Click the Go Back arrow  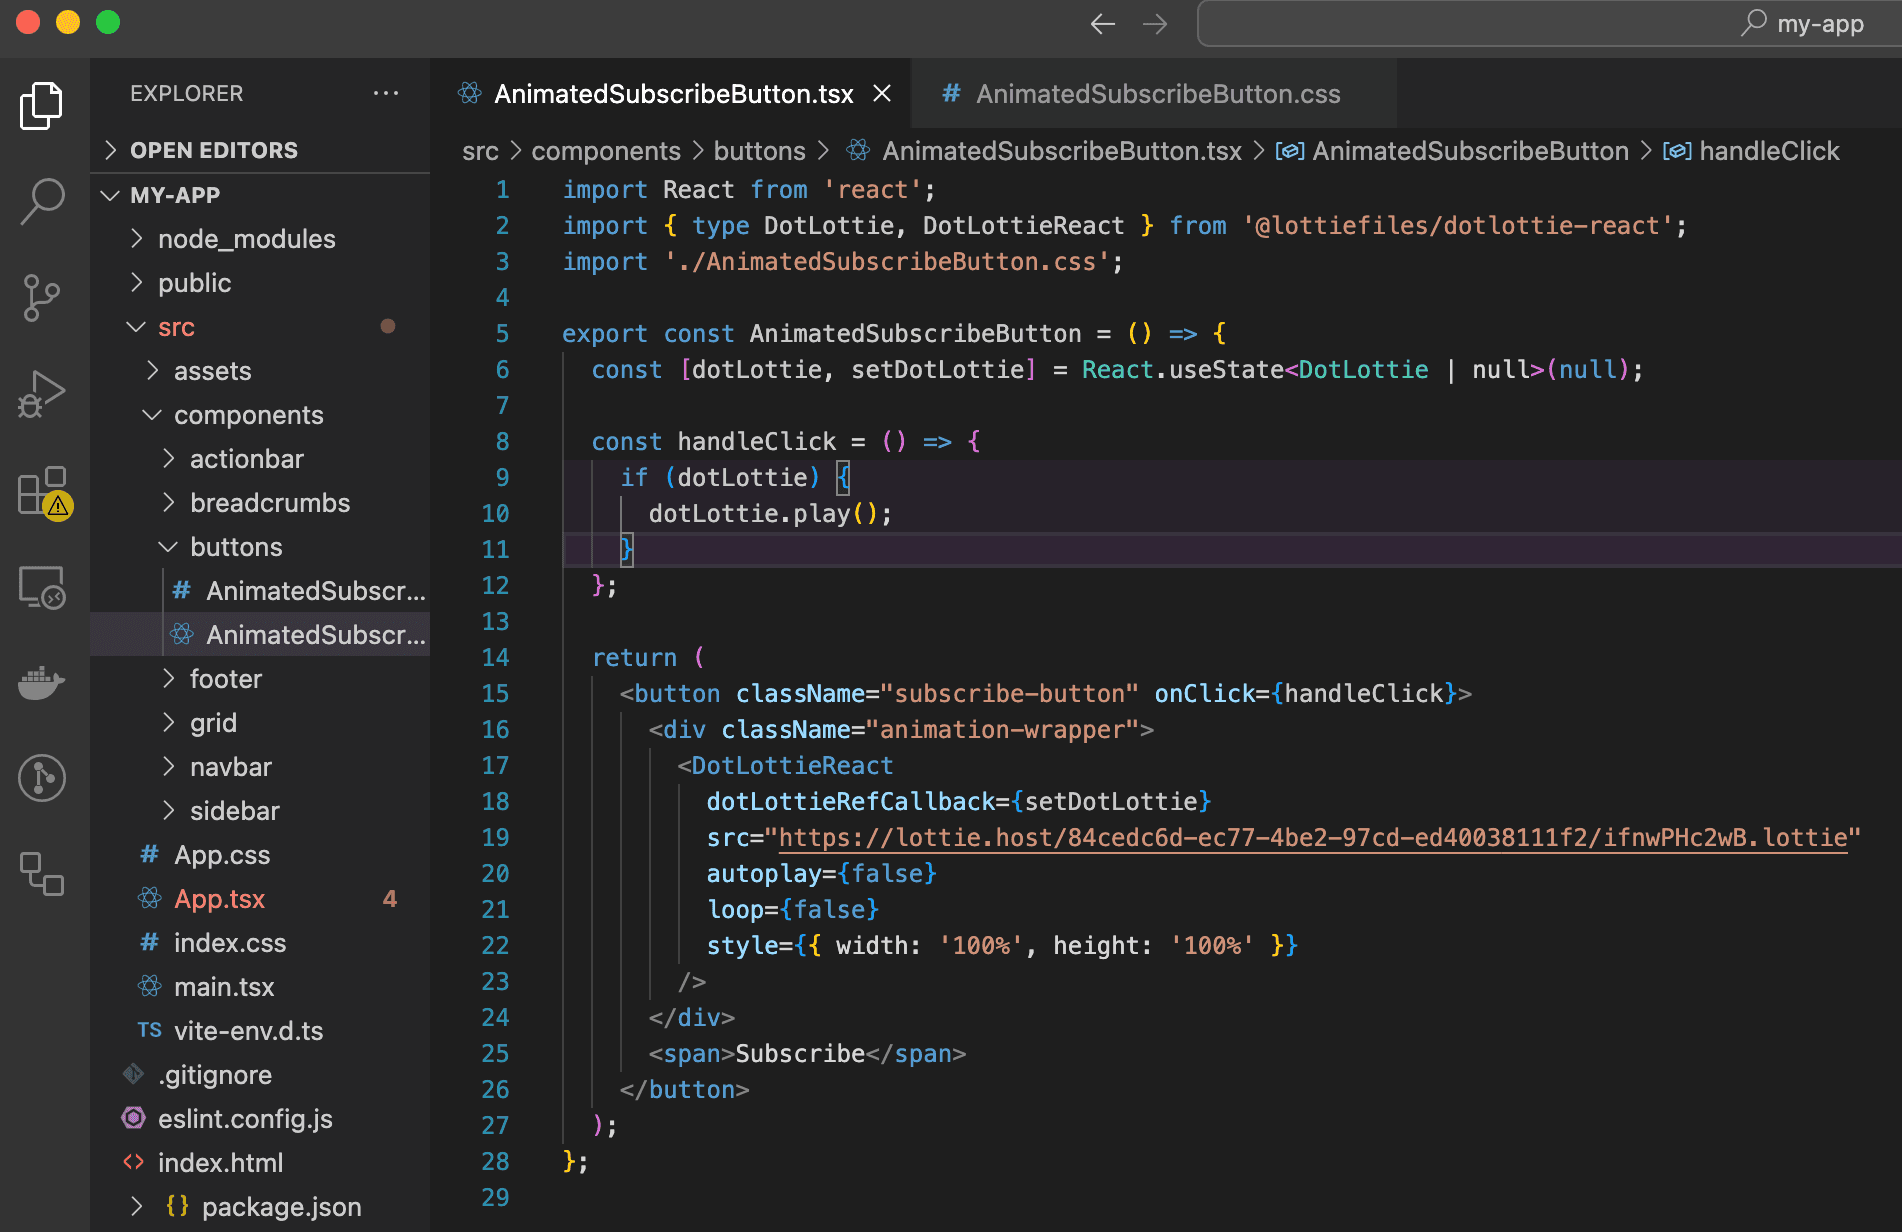(1102, 24)
